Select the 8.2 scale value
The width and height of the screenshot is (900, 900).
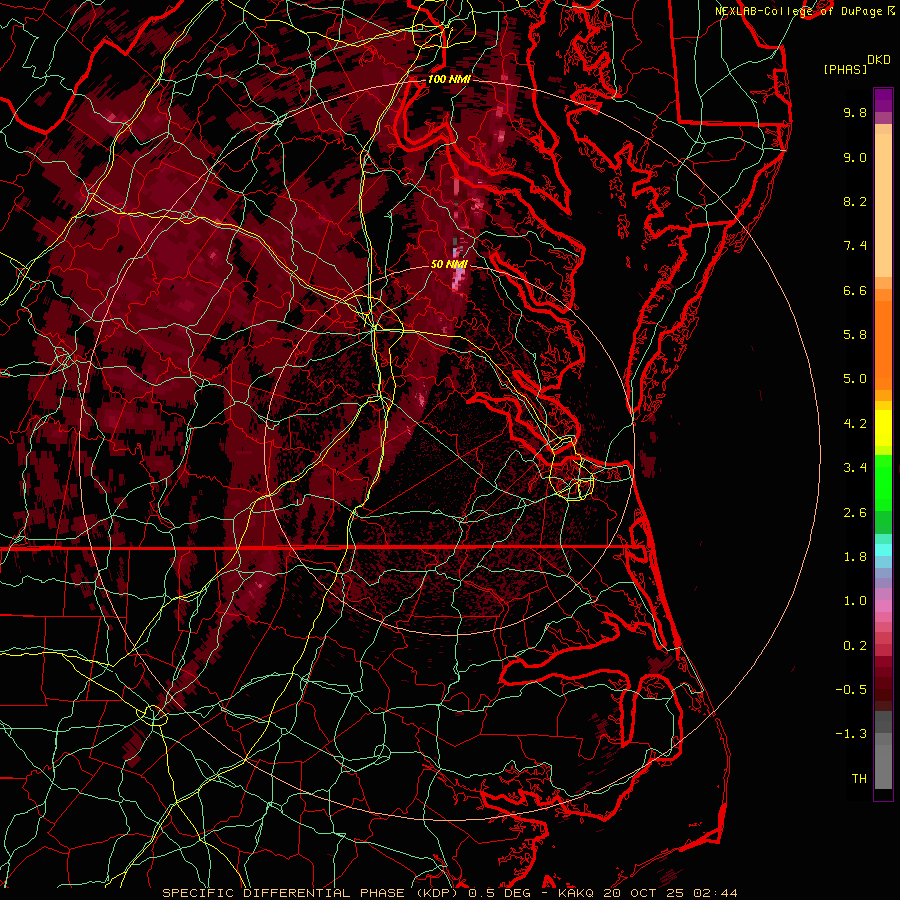(855, 201)
